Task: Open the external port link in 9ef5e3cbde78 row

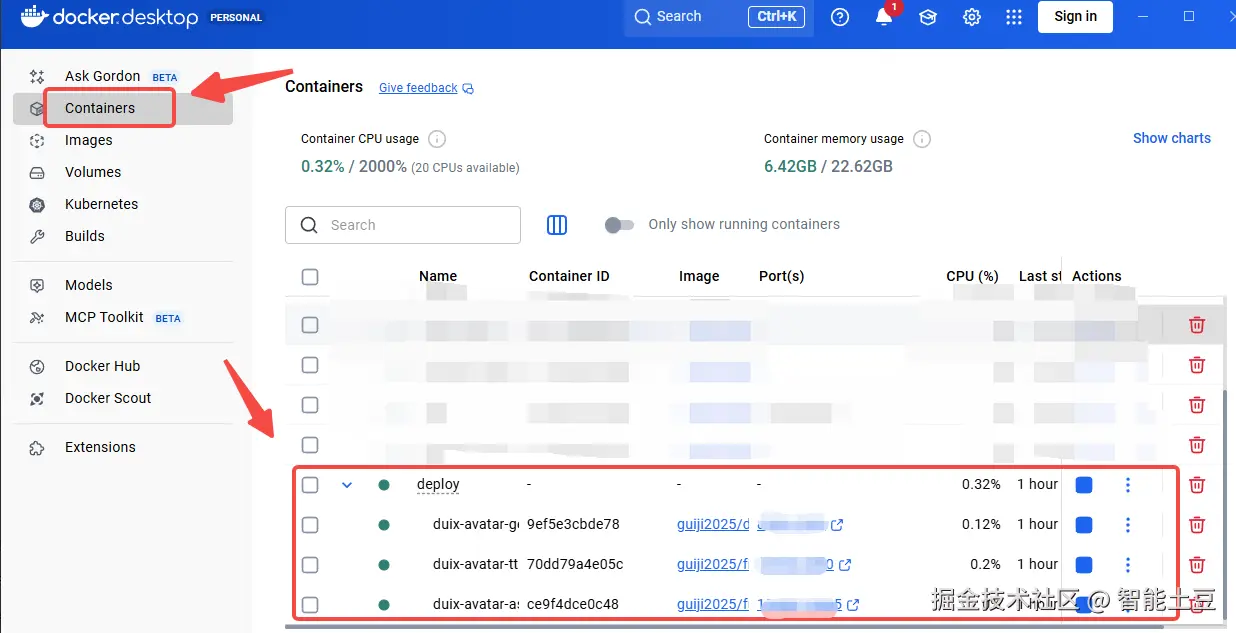Action: tap(837, 525)
